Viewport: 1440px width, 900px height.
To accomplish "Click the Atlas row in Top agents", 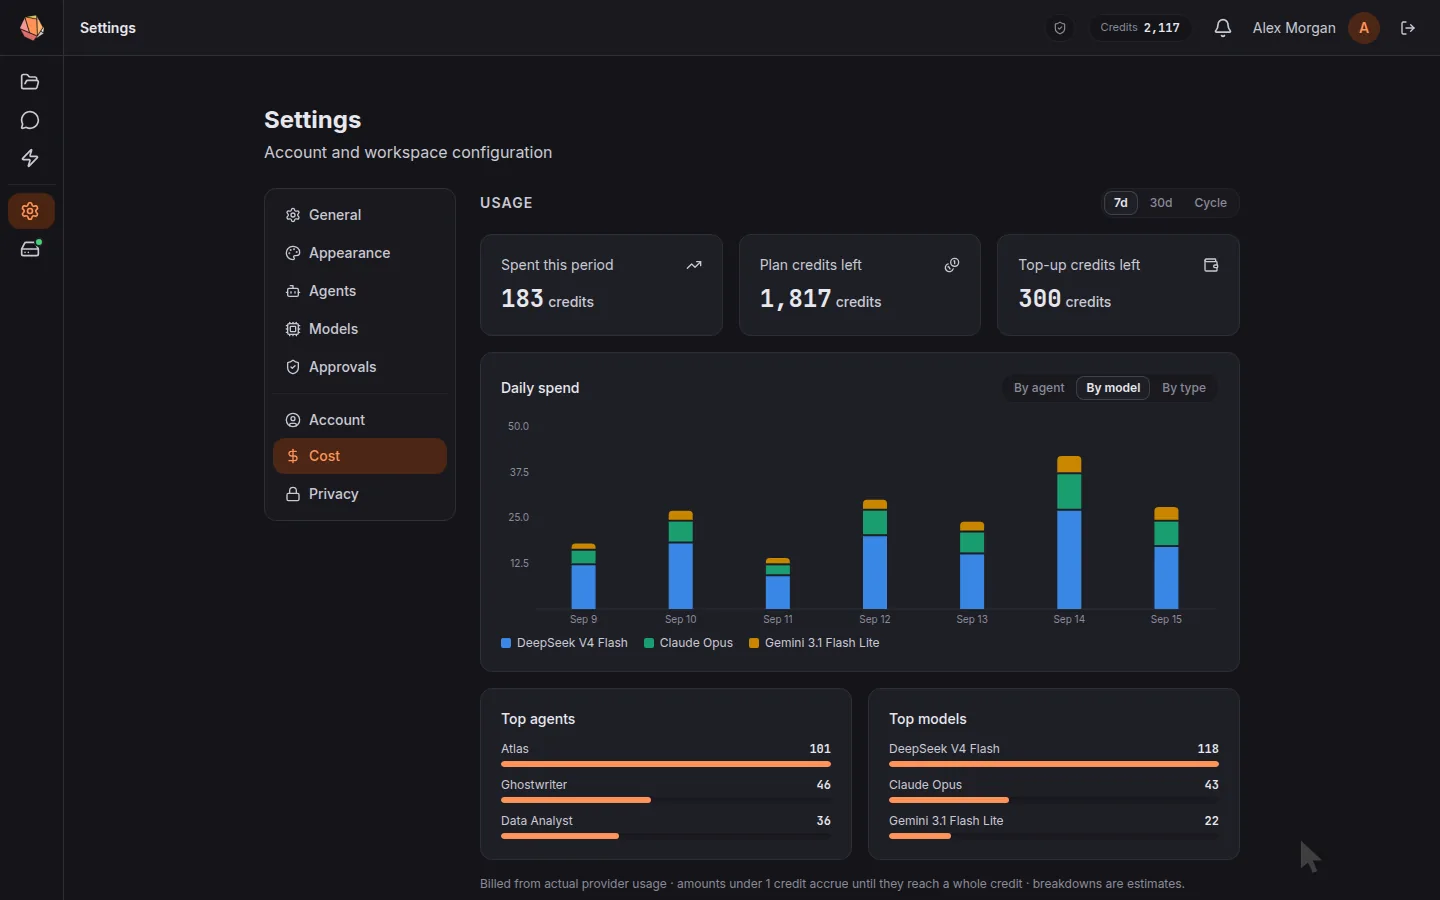I will [x=666, y=755].
